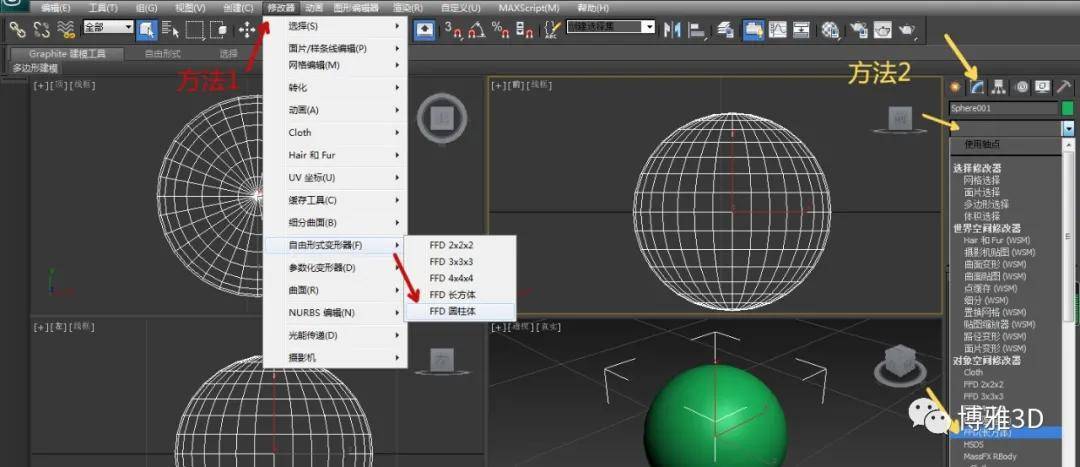
Task: Click FFD 2x2x2 in the modifier list
Action: coord(983,384)
